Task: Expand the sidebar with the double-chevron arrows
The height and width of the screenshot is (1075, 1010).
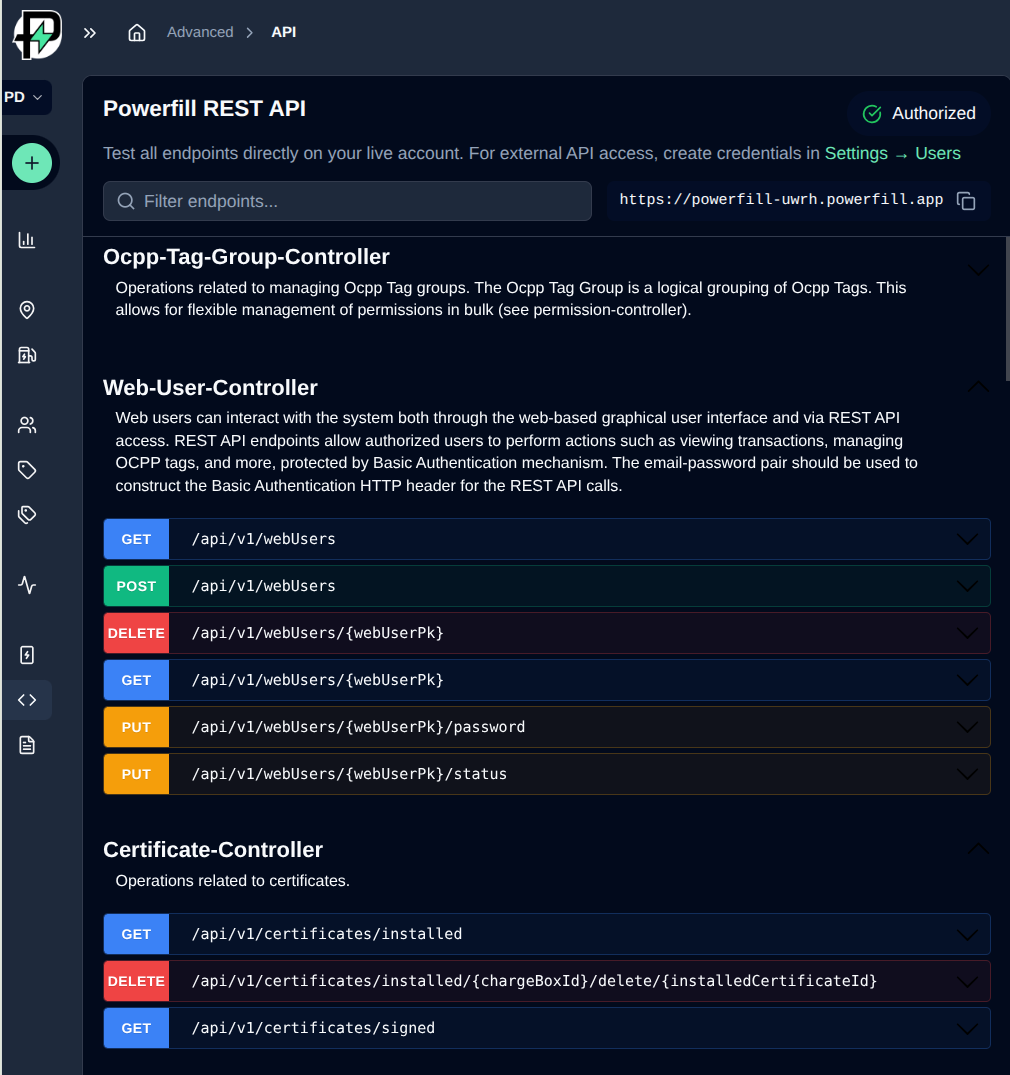Action: (x=89, y=31)
